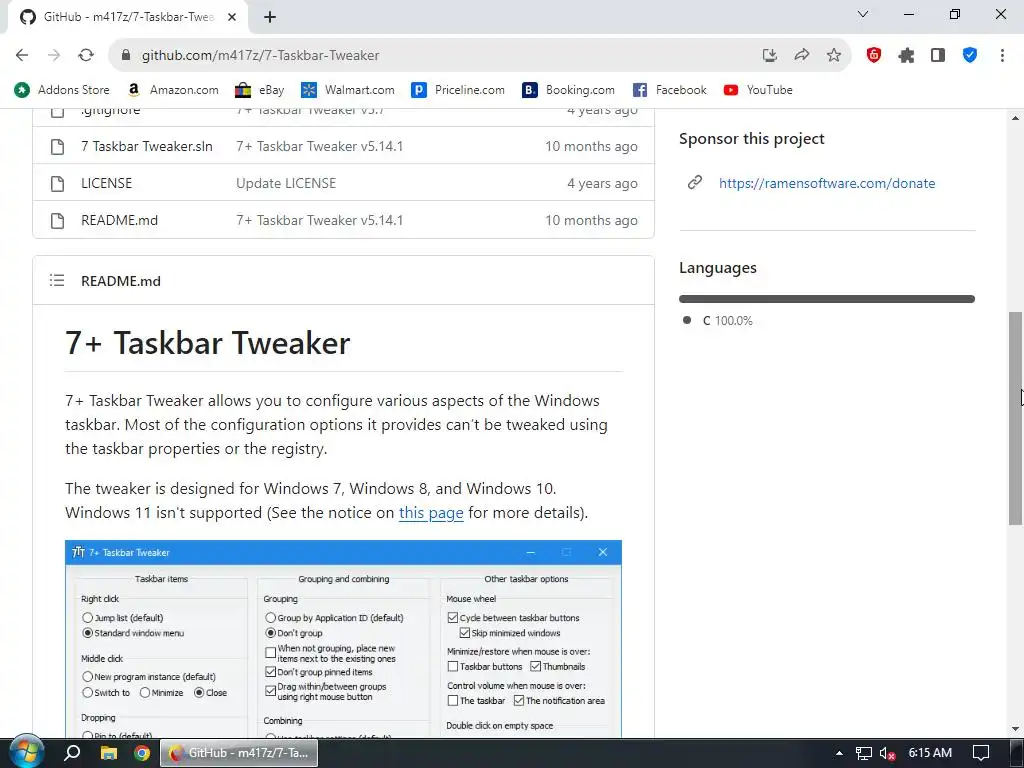Open the Chrome icon on the taskbar
The height and width of the screenshot is (768, 1024).
[x=142, y=753]
